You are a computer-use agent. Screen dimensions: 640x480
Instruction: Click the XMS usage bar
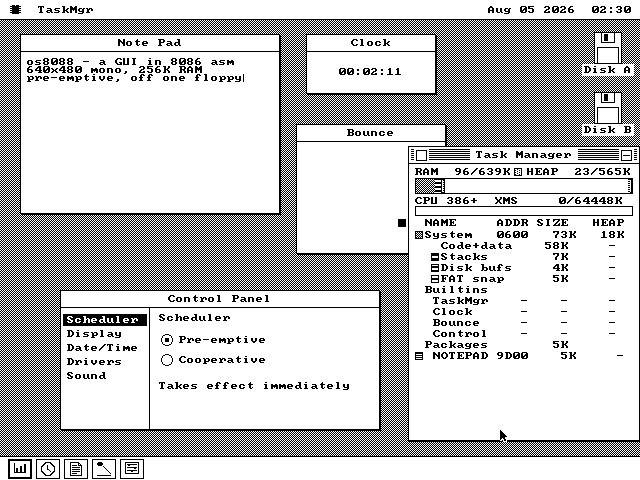(x=524, y=211)
